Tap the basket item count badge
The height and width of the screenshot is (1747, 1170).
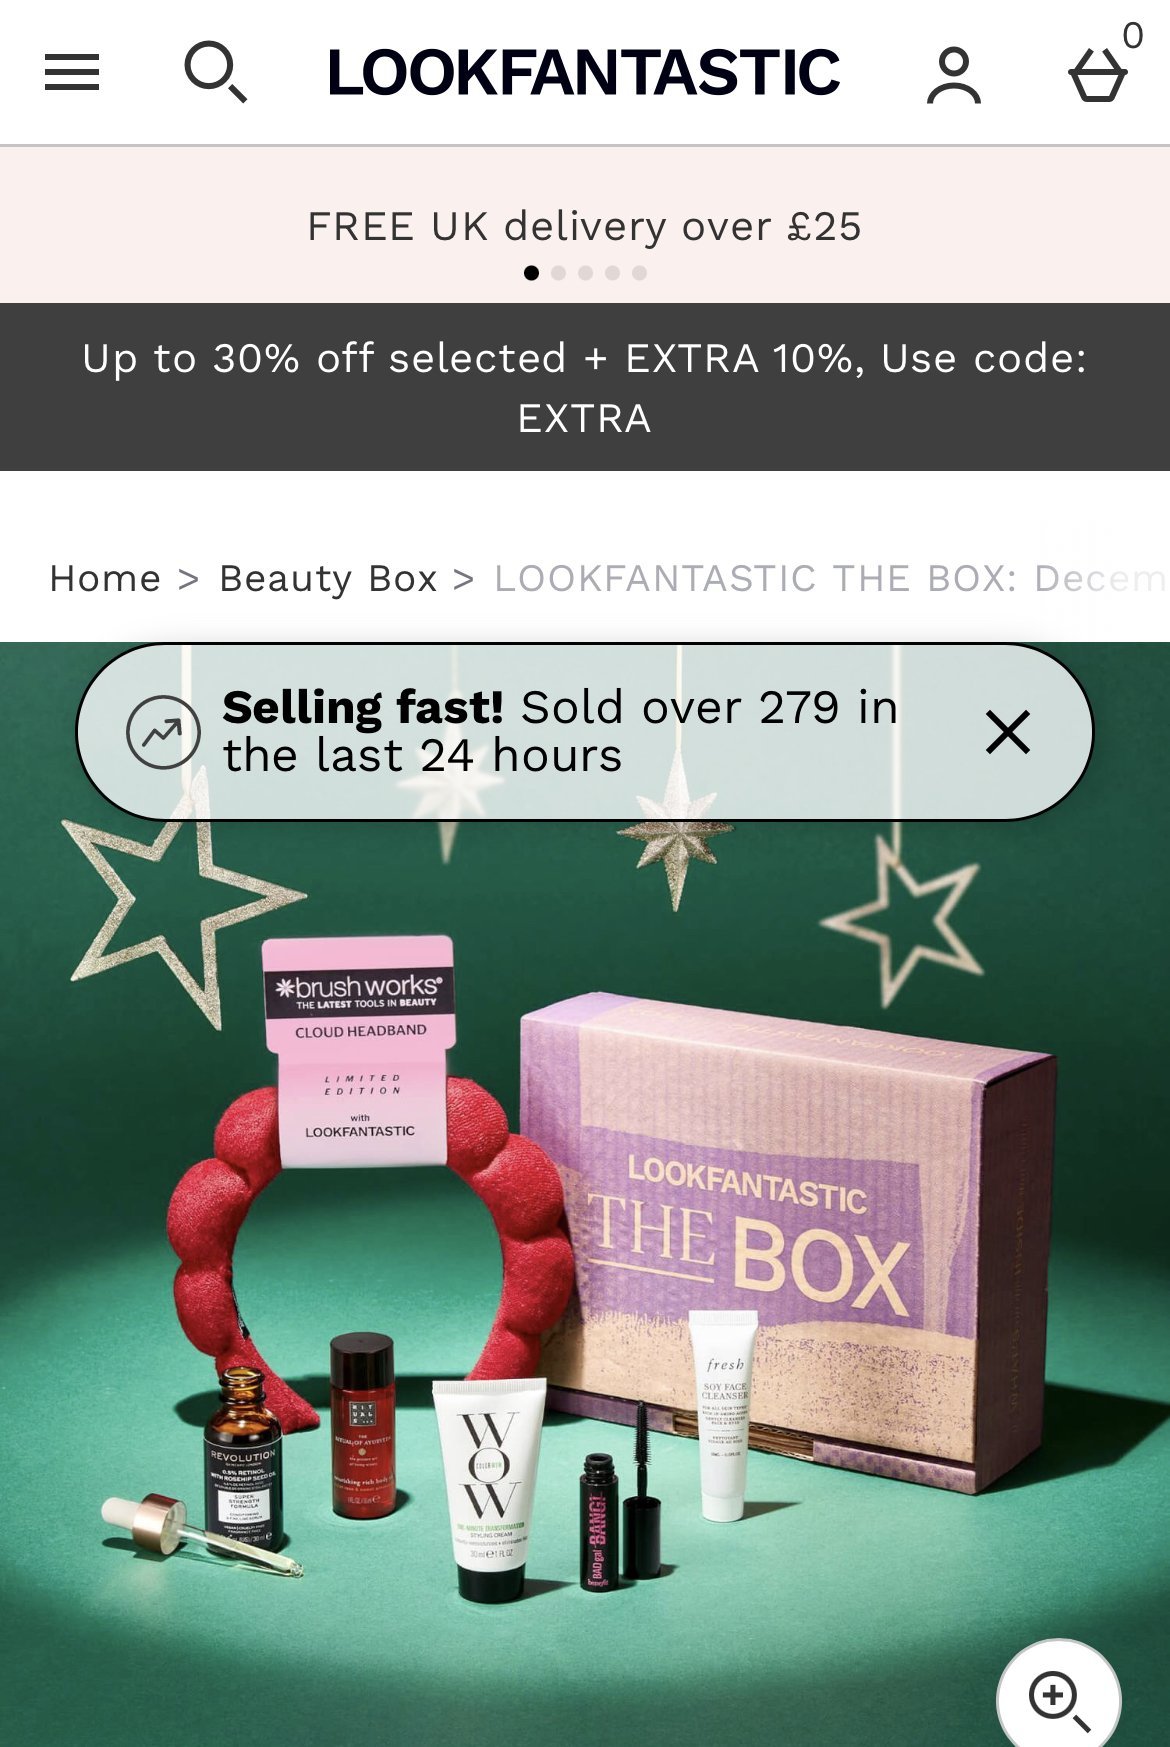pos(1132,35)
